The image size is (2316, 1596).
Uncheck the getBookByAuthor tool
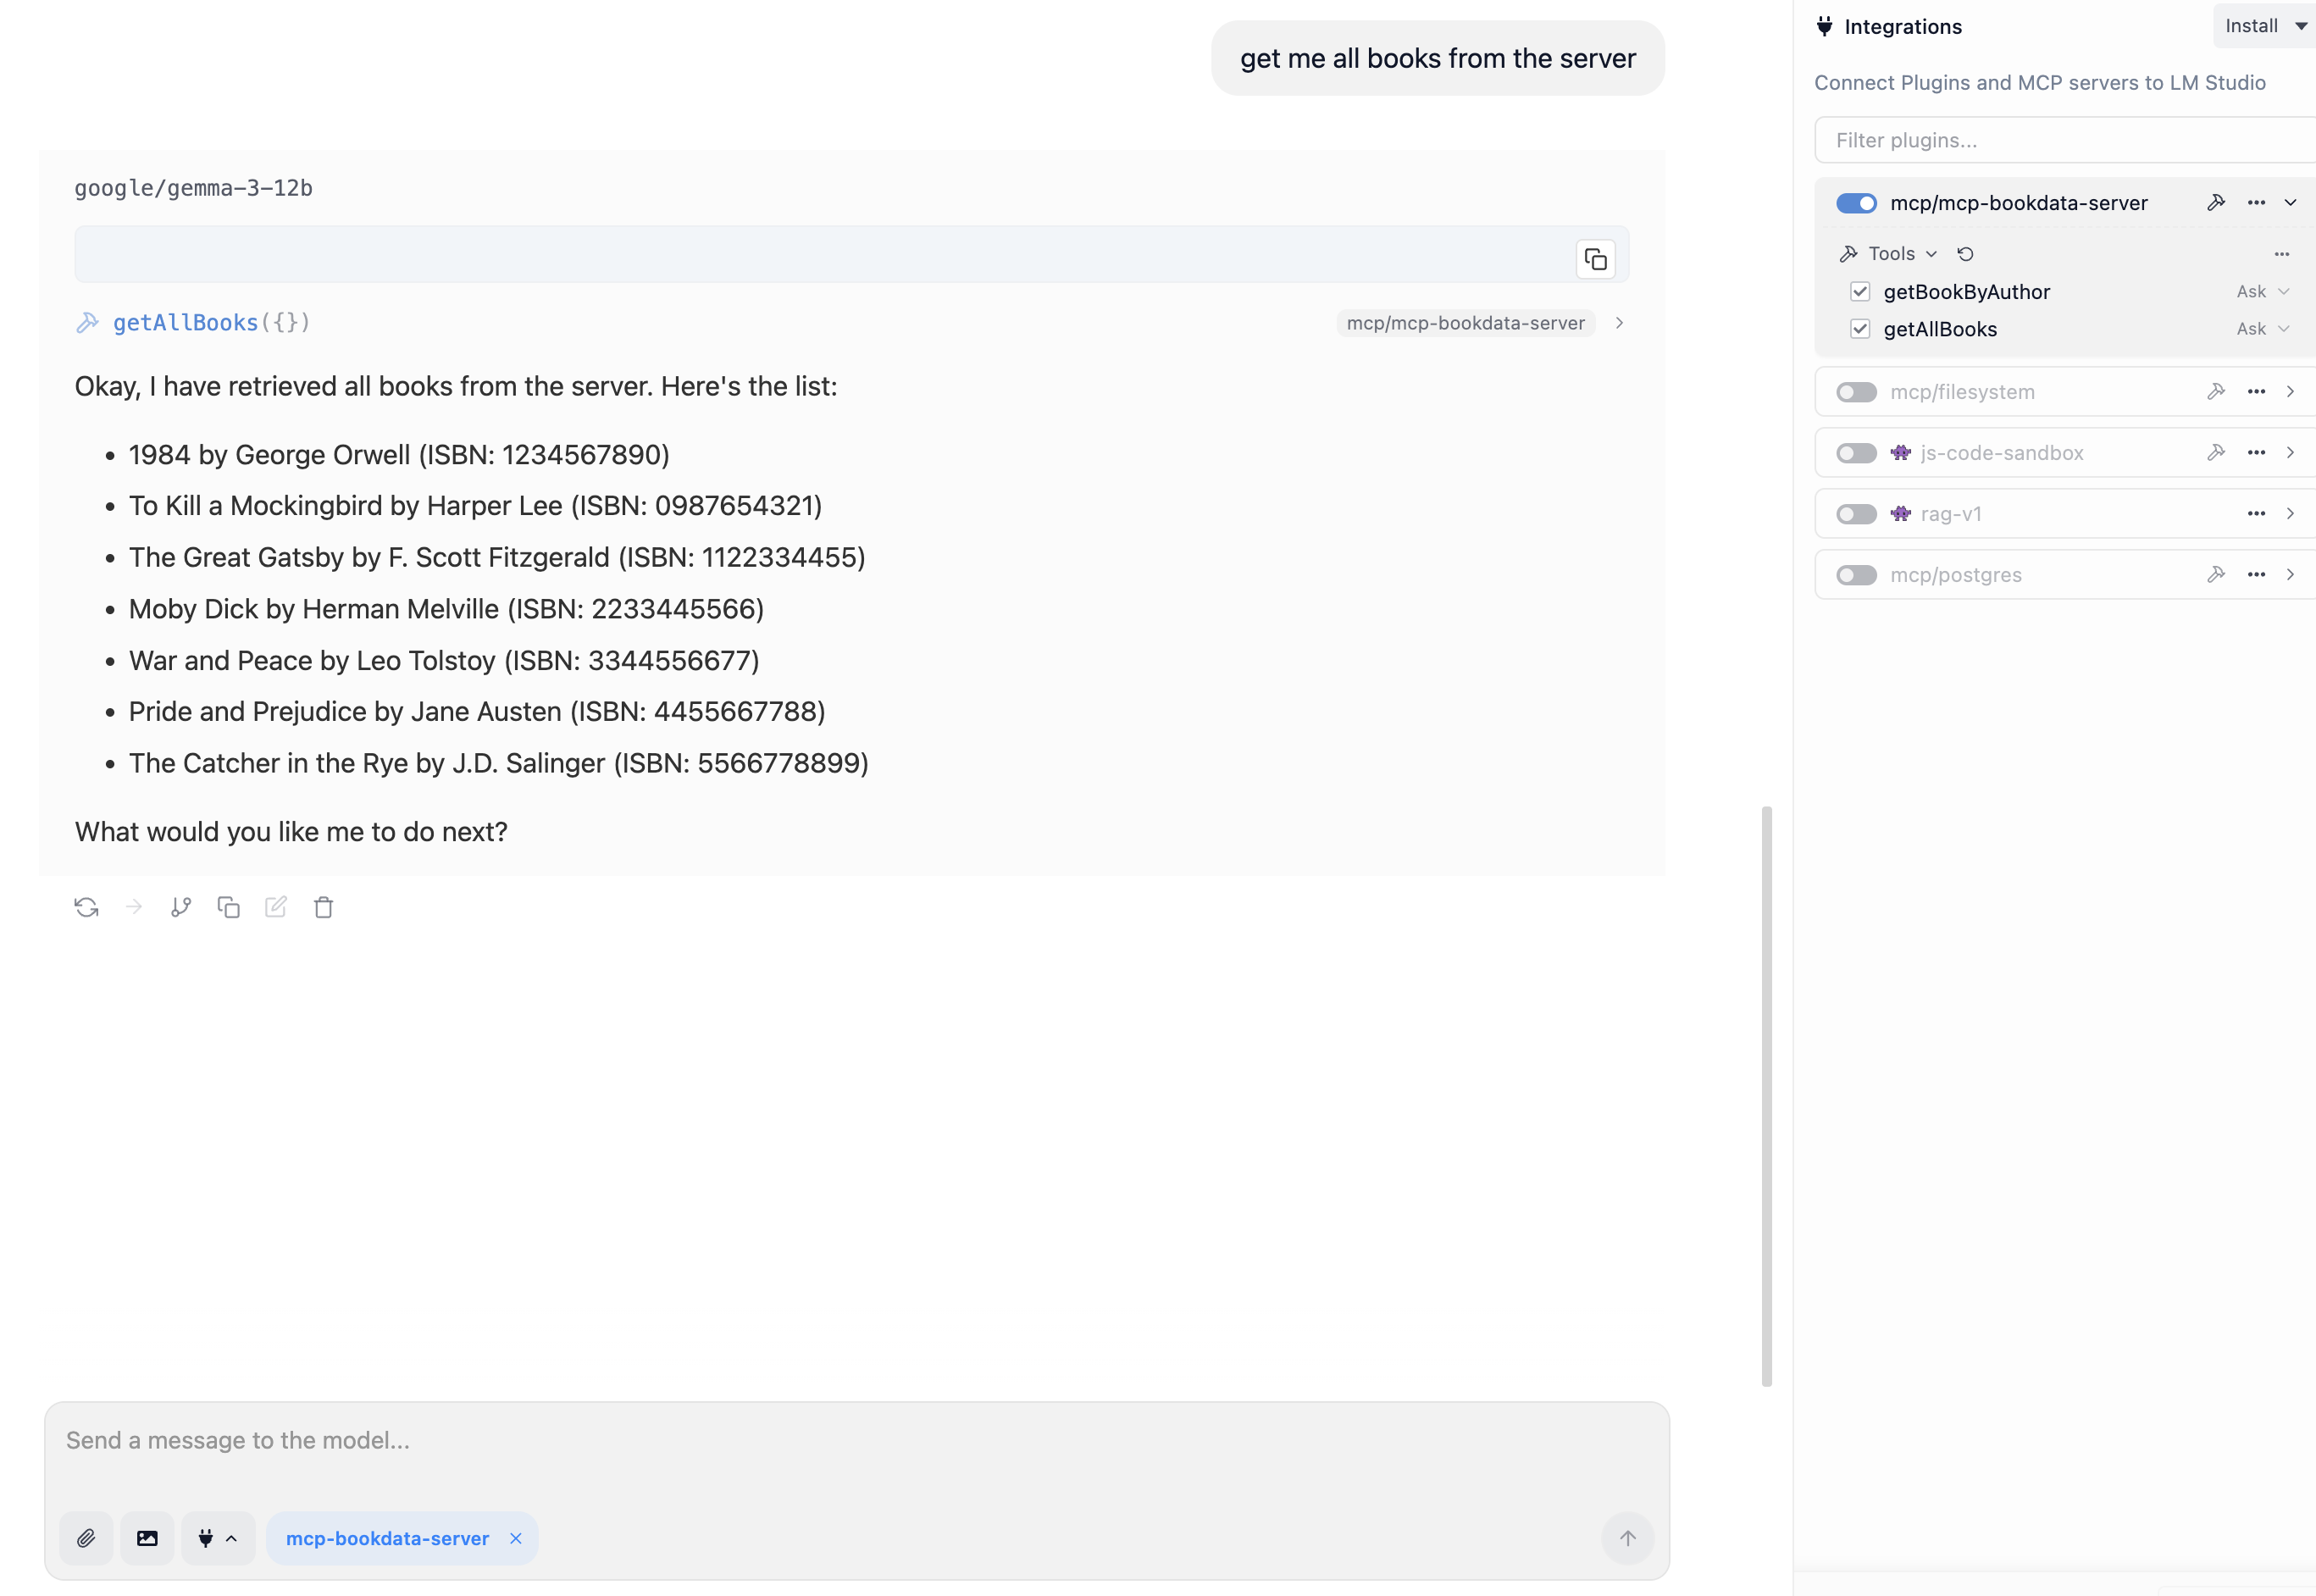pos(1861,291)
